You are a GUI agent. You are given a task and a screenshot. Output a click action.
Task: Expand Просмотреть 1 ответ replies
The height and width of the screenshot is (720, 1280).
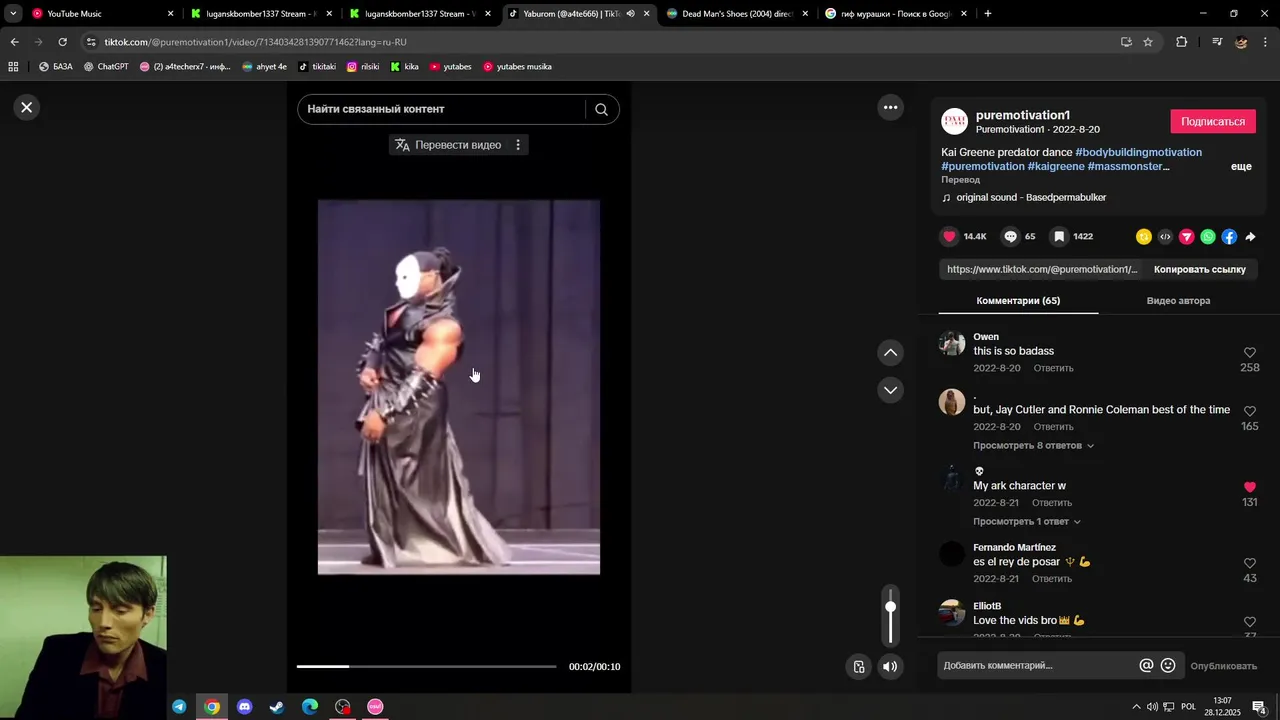[x=1026, y=522]
